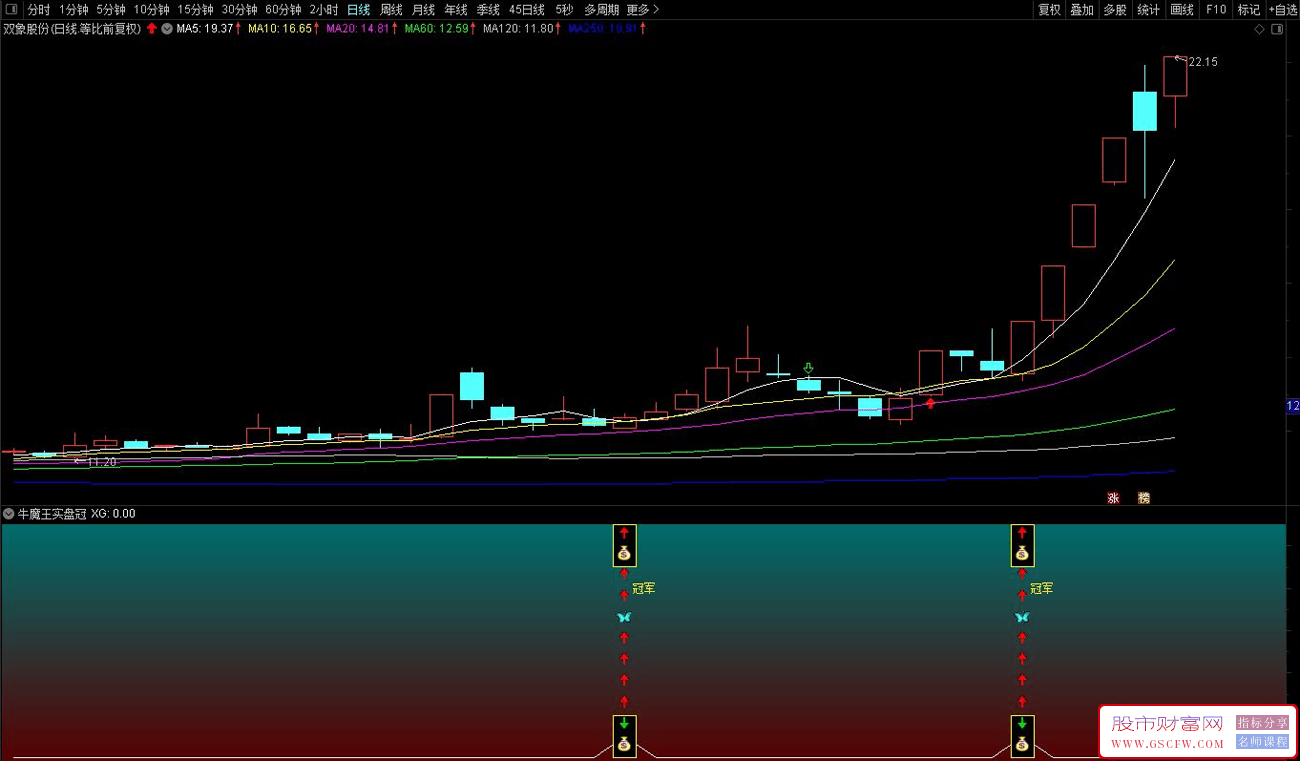Toggle the left sidebar panel icon
The width and height of the screenshot is (1300, 761).
[x=11, y=9]
